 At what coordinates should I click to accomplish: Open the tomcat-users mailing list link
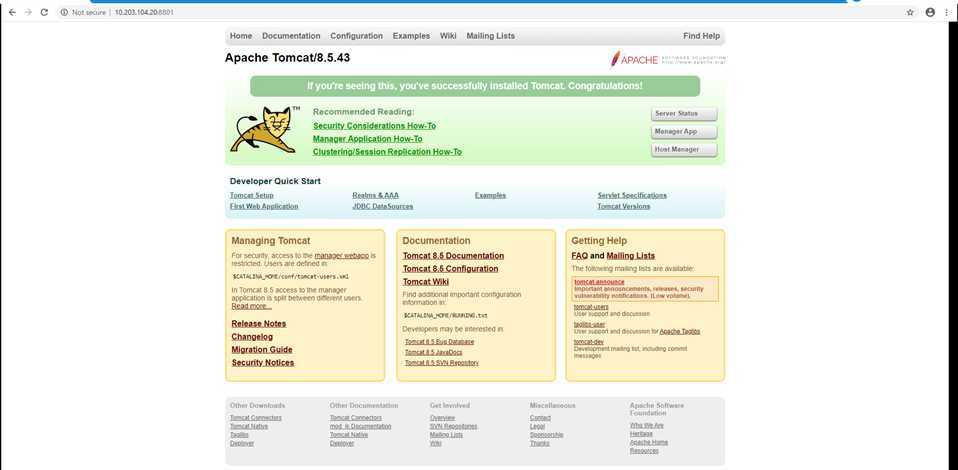pos(591,307)
